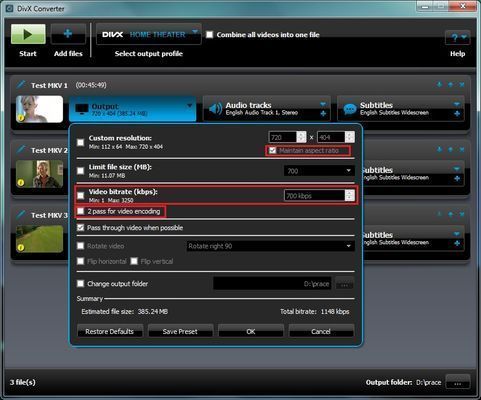Open the Help question mark icon
The image size is (481, 400).
(x=457, y=38)
